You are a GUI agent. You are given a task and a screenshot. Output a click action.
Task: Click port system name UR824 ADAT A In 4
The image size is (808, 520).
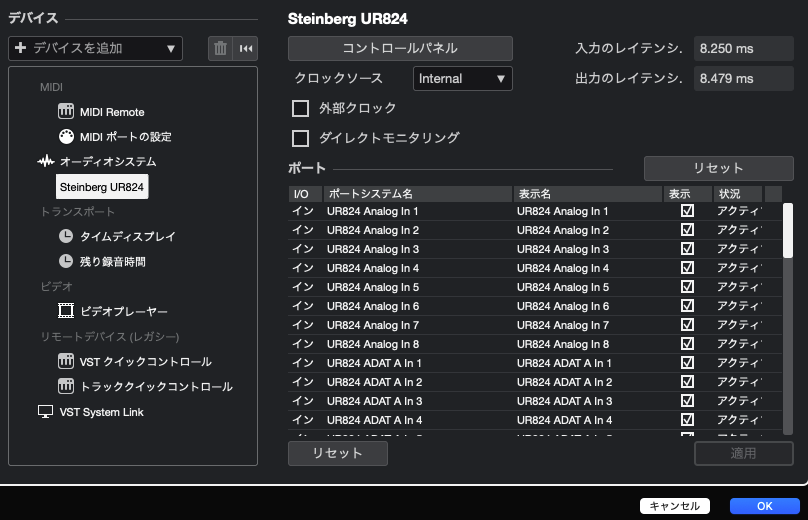tap(374, 420)
